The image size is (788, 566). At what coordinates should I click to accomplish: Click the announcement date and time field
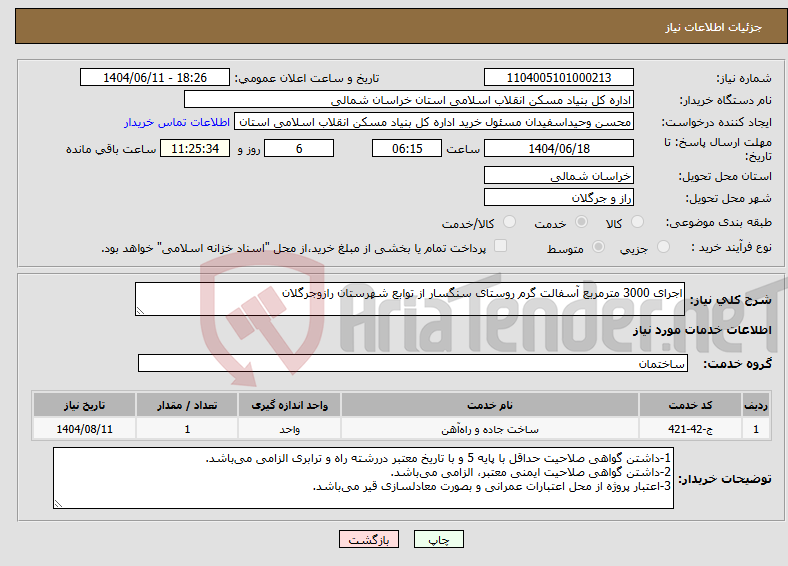(155, 77)
